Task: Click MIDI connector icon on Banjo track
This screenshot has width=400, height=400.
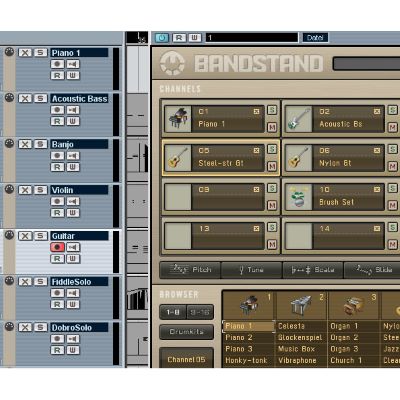Action: (9, 143)
